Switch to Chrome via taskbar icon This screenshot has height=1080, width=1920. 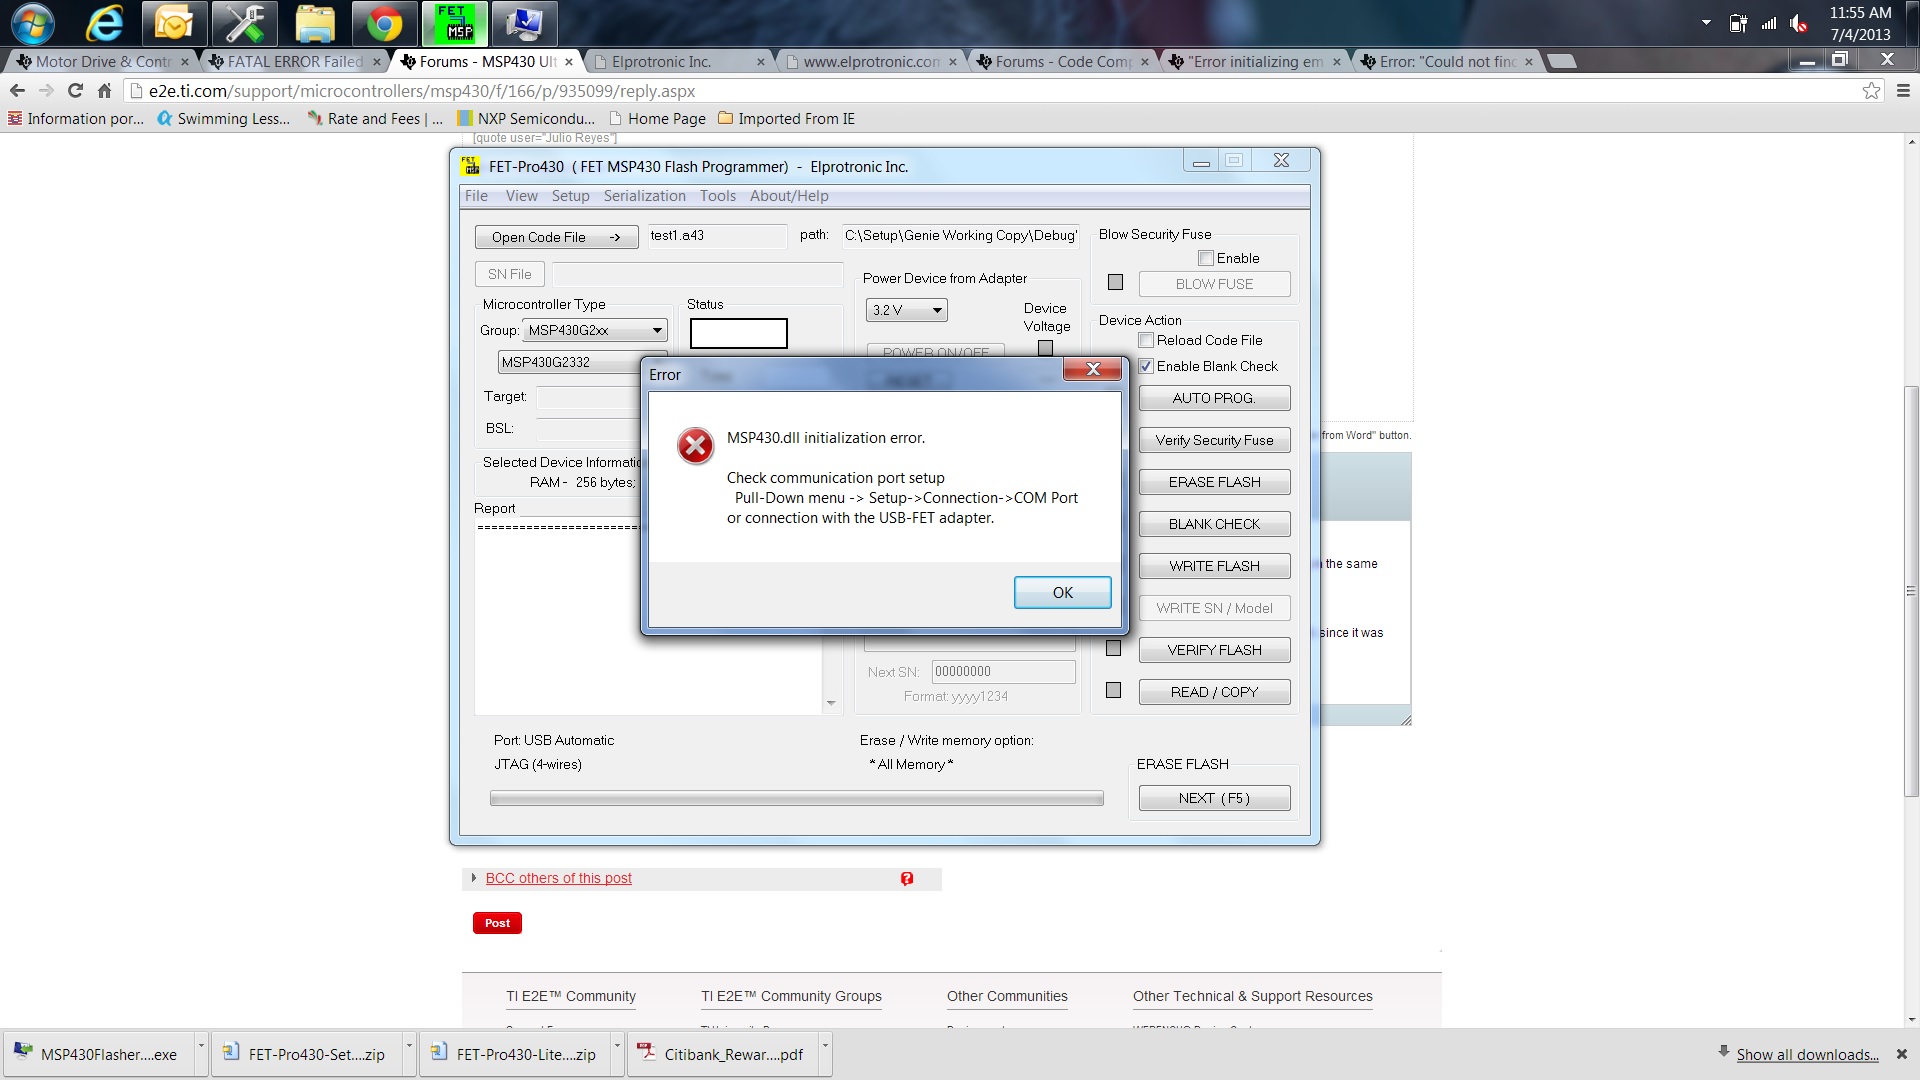pos(384,23)
